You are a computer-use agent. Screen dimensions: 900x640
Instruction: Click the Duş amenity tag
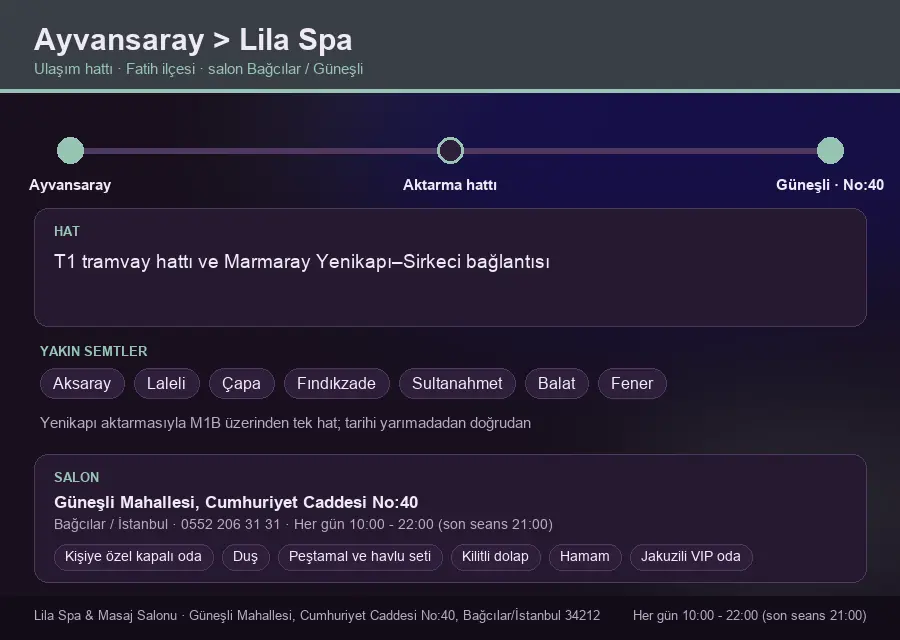click(x=246, y=557)
